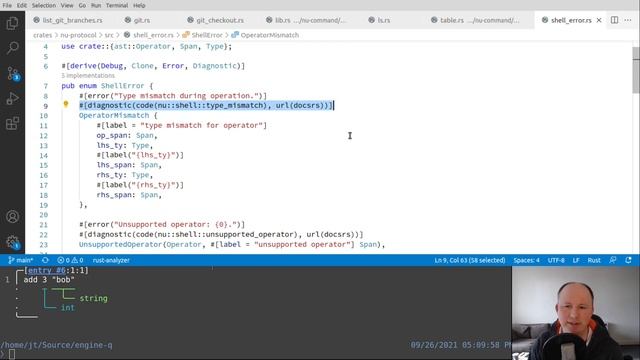
Task: Click the Ln 9, Col 63 cursor position indicator
Action: [x=470, y=260]
